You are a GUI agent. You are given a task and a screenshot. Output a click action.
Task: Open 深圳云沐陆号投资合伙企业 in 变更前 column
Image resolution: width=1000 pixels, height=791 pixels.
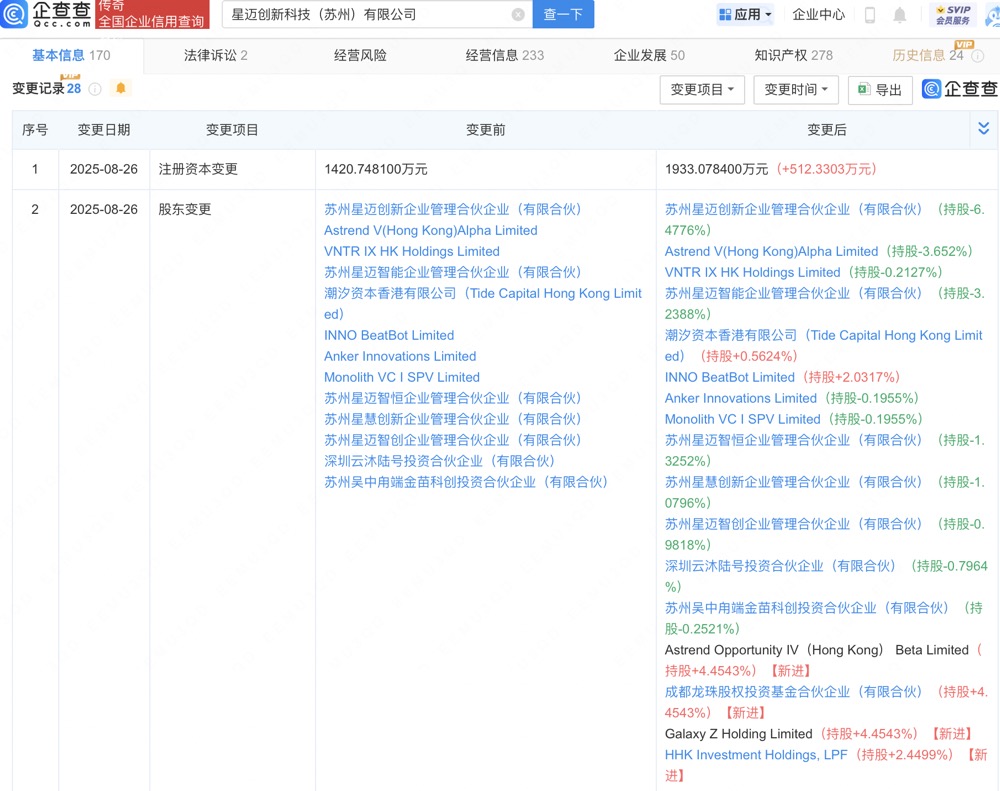pyautogui.click(x=439, y=461)
